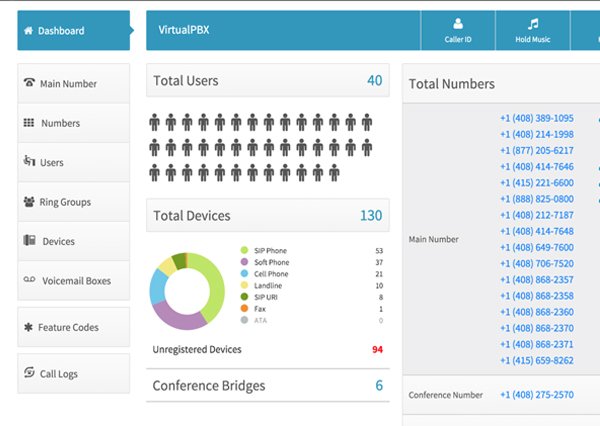
Task: Open Voicemail Boxes page
Action: [x=73, y=281]
